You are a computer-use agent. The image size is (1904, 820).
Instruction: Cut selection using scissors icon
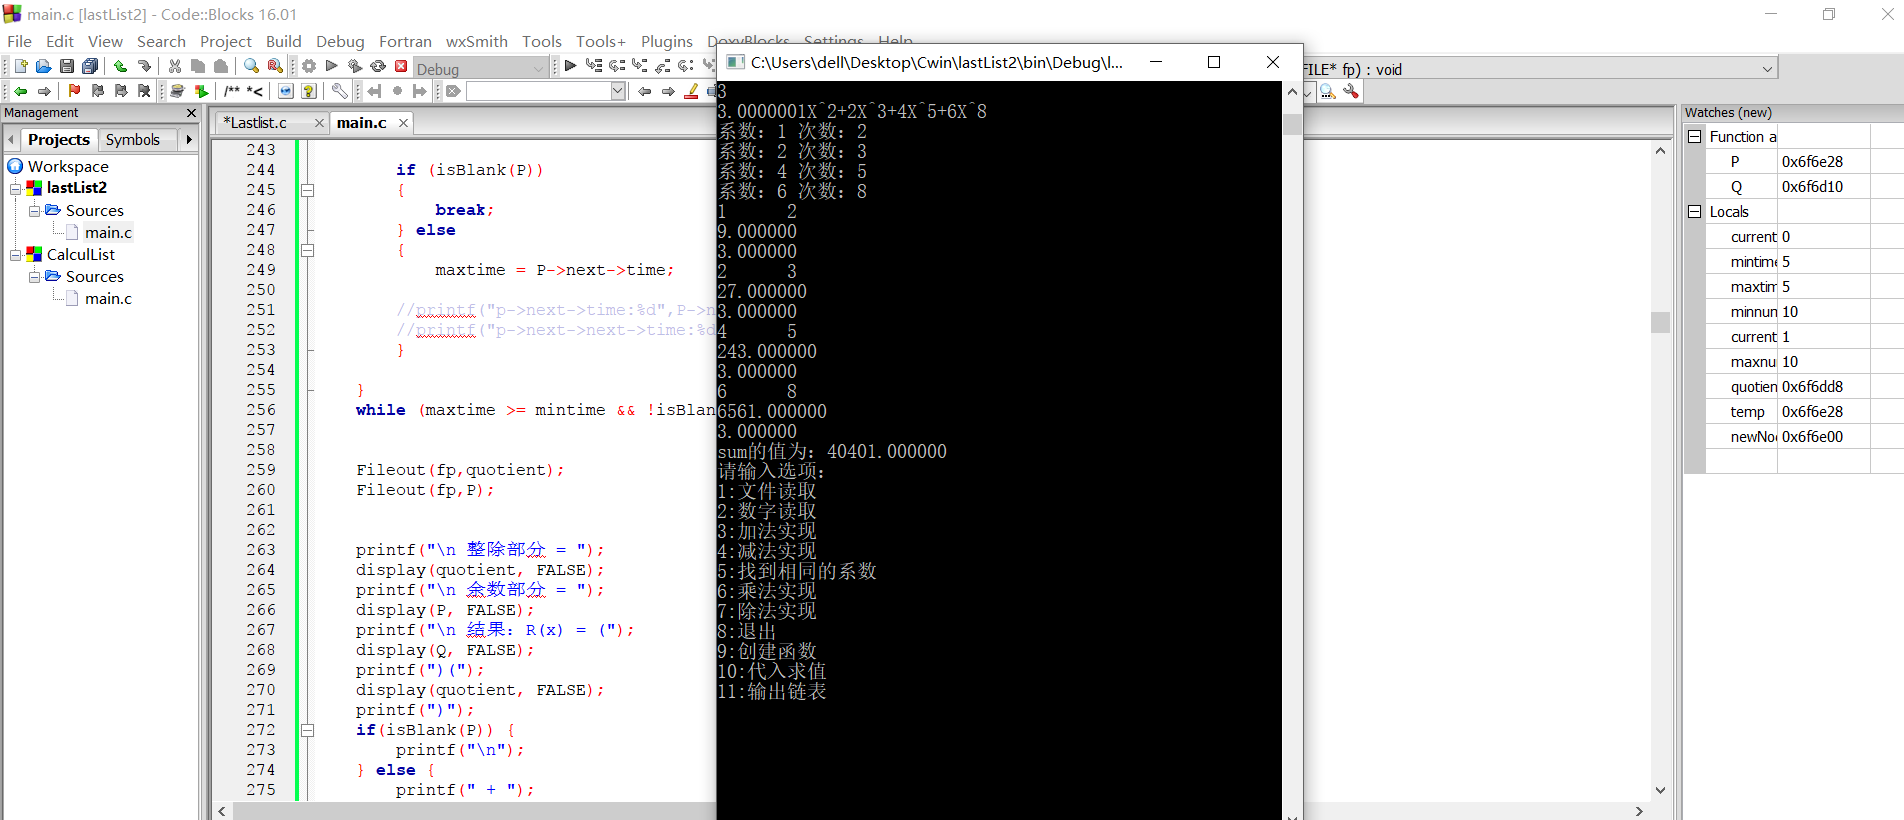(x=175, y=66)
